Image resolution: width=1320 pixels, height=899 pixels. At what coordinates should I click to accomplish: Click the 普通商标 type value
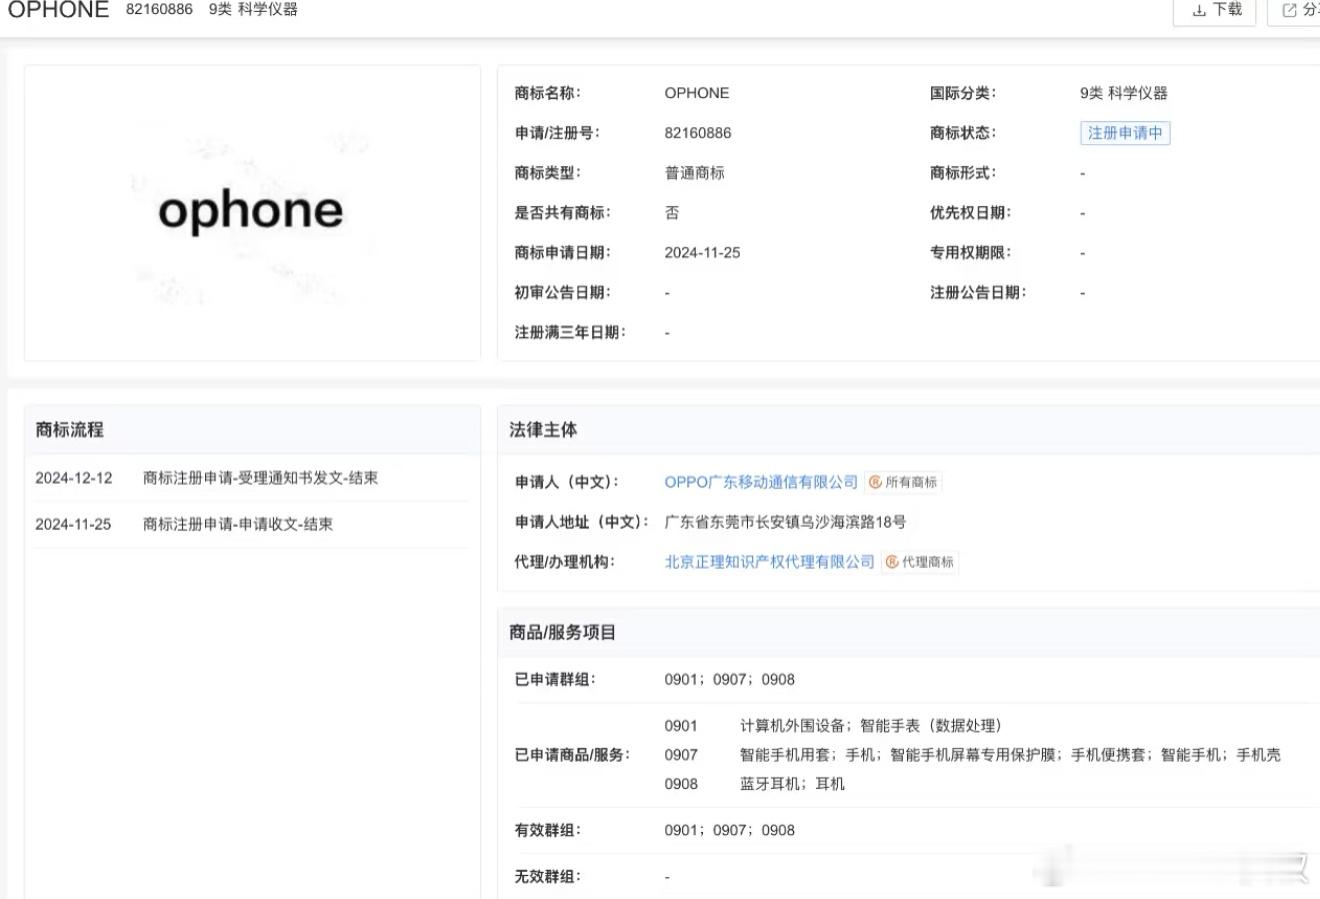tap(694, 173)
